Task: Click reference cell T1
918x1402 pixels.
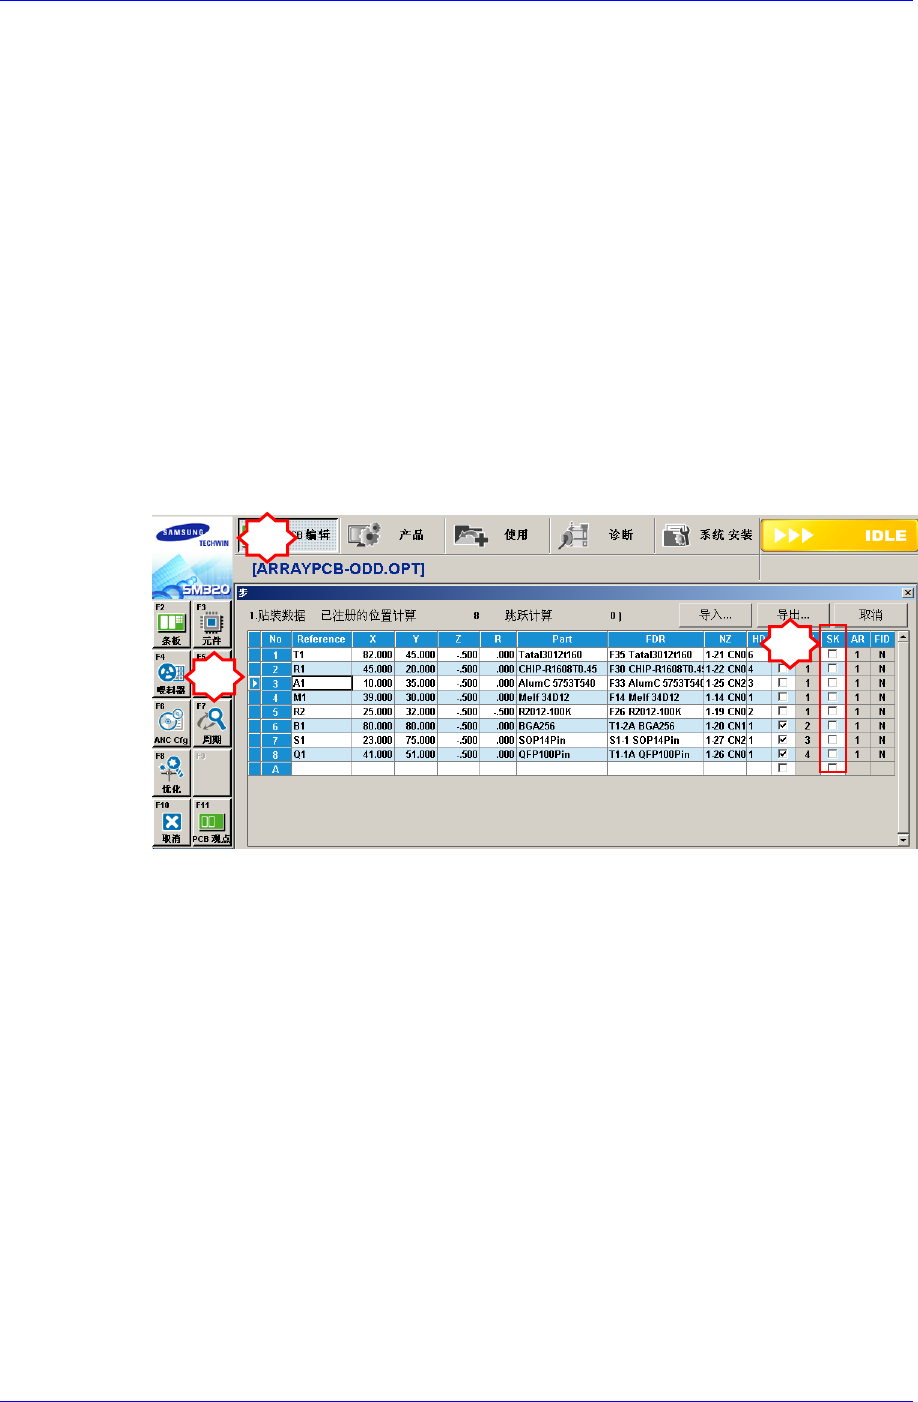Action: click(x=321, y=655)
